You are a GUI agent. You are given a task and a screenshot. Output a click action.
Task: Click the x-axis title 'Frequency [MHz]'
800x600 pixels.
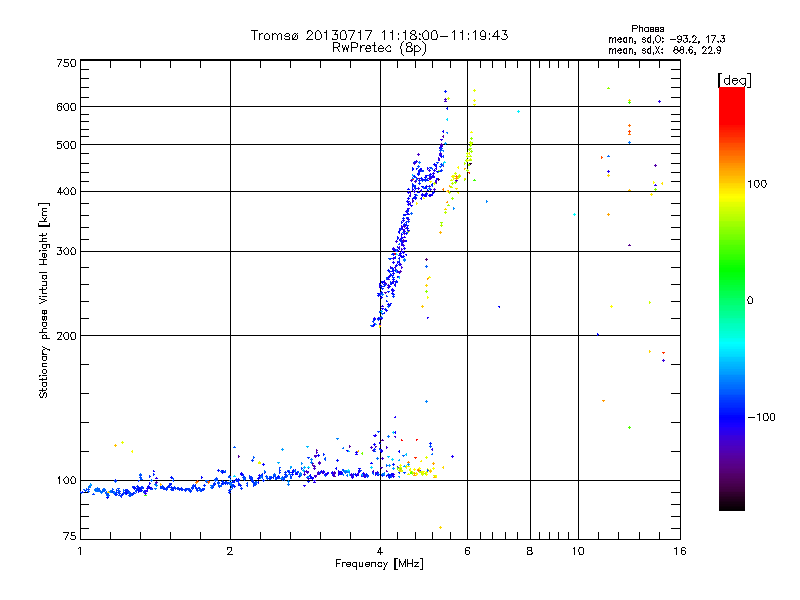pos(379,564)
